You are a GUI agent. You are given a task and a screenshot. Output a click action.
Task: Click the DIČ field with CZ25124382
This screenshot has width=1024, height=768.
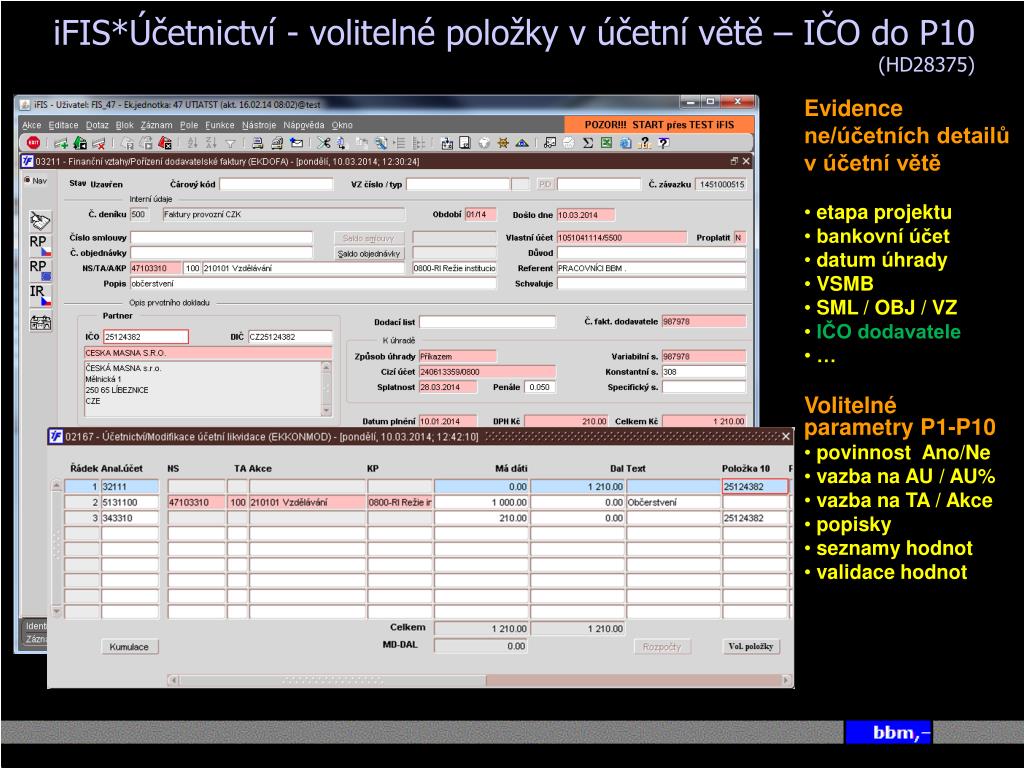pyautogui.click(x=290, y=337)
